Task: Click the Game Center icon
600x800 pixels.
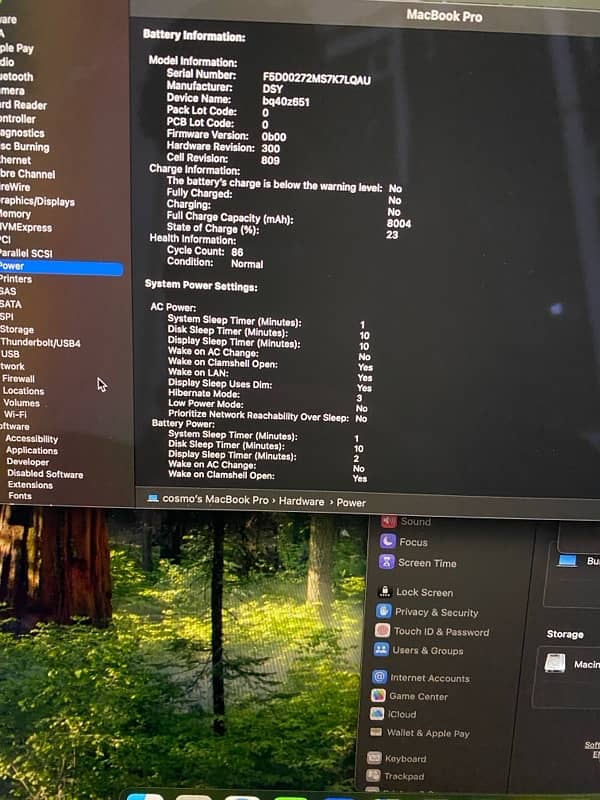Action: pos(379,696)
